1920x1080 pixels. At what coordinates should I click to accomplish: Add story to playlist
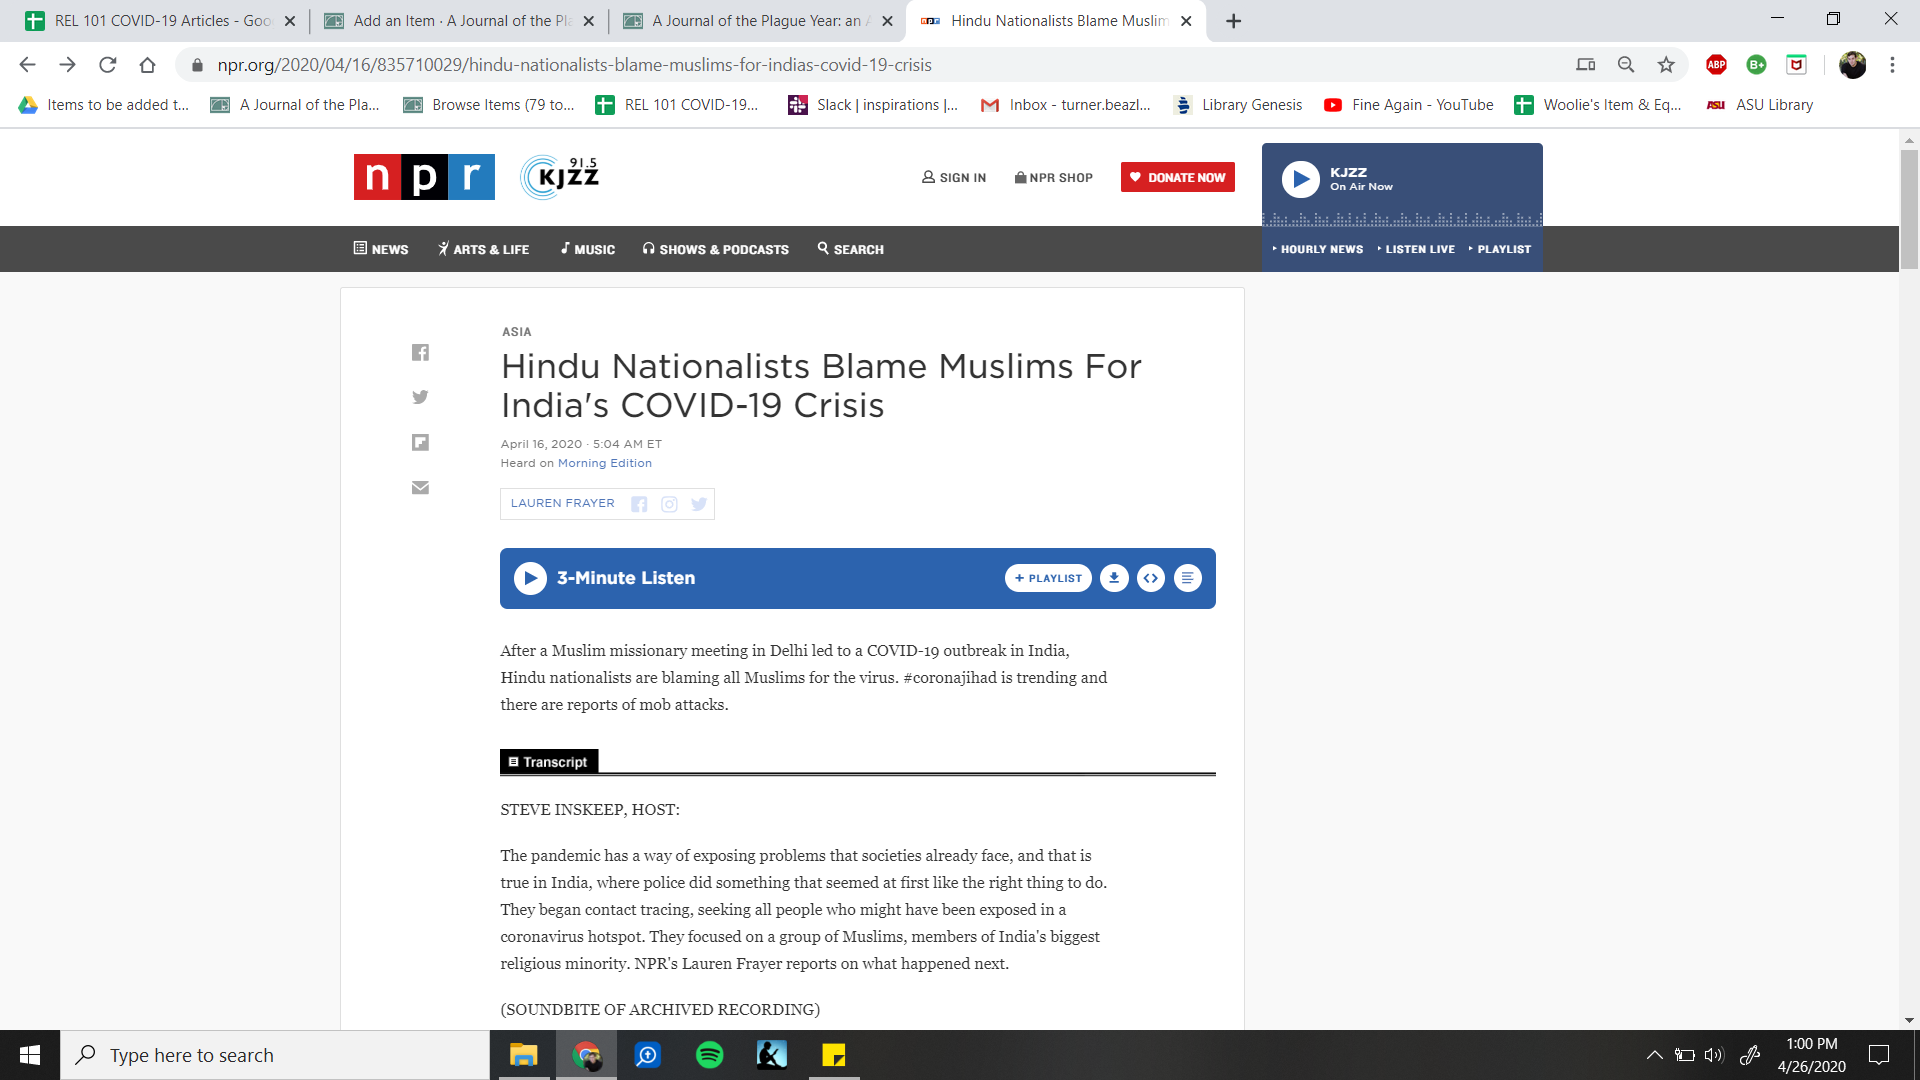(x=1047, y=578)
